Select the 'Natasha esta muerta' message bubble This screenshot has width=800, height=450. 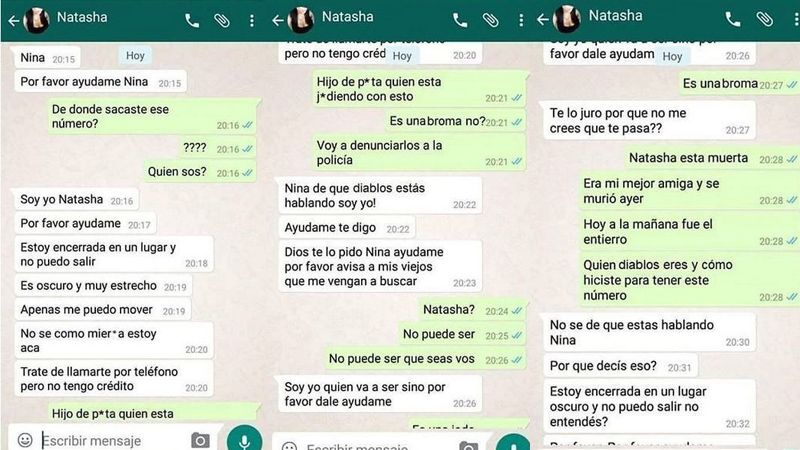point(710,158)
